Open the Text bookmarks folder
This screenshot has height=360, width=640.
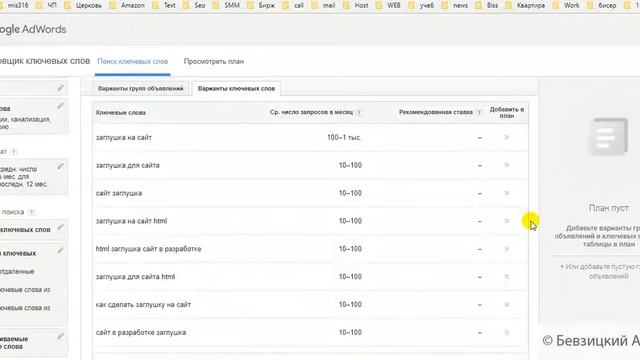[164, 5]
